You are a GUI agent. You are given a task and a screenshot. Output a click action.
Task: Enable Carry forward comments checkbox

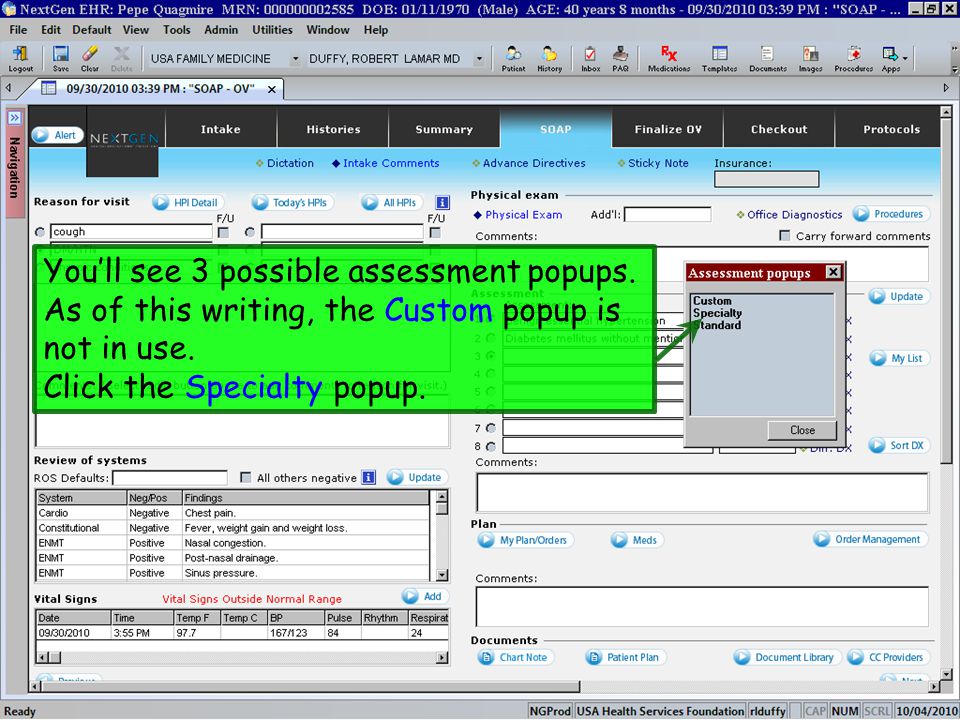coord(784,236)
